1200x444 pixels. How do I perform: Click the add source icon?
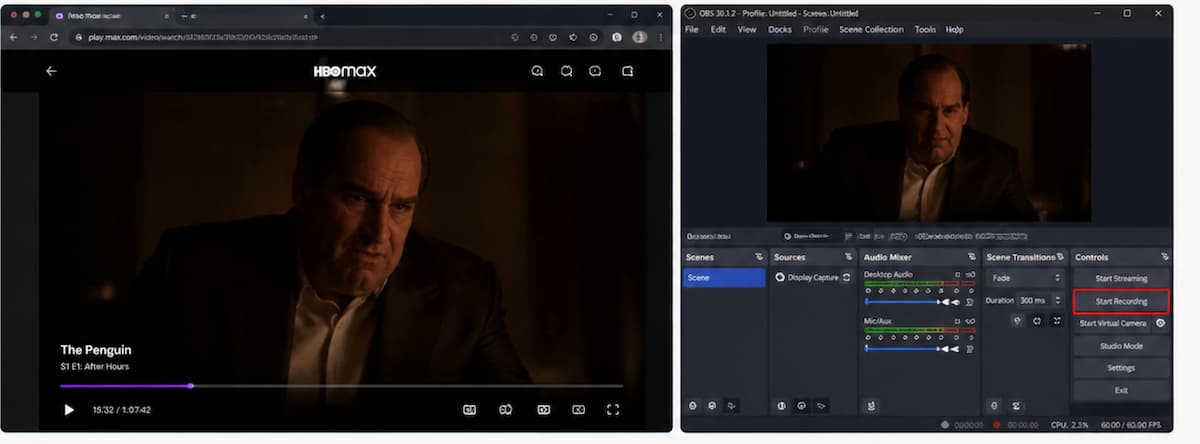782,405
